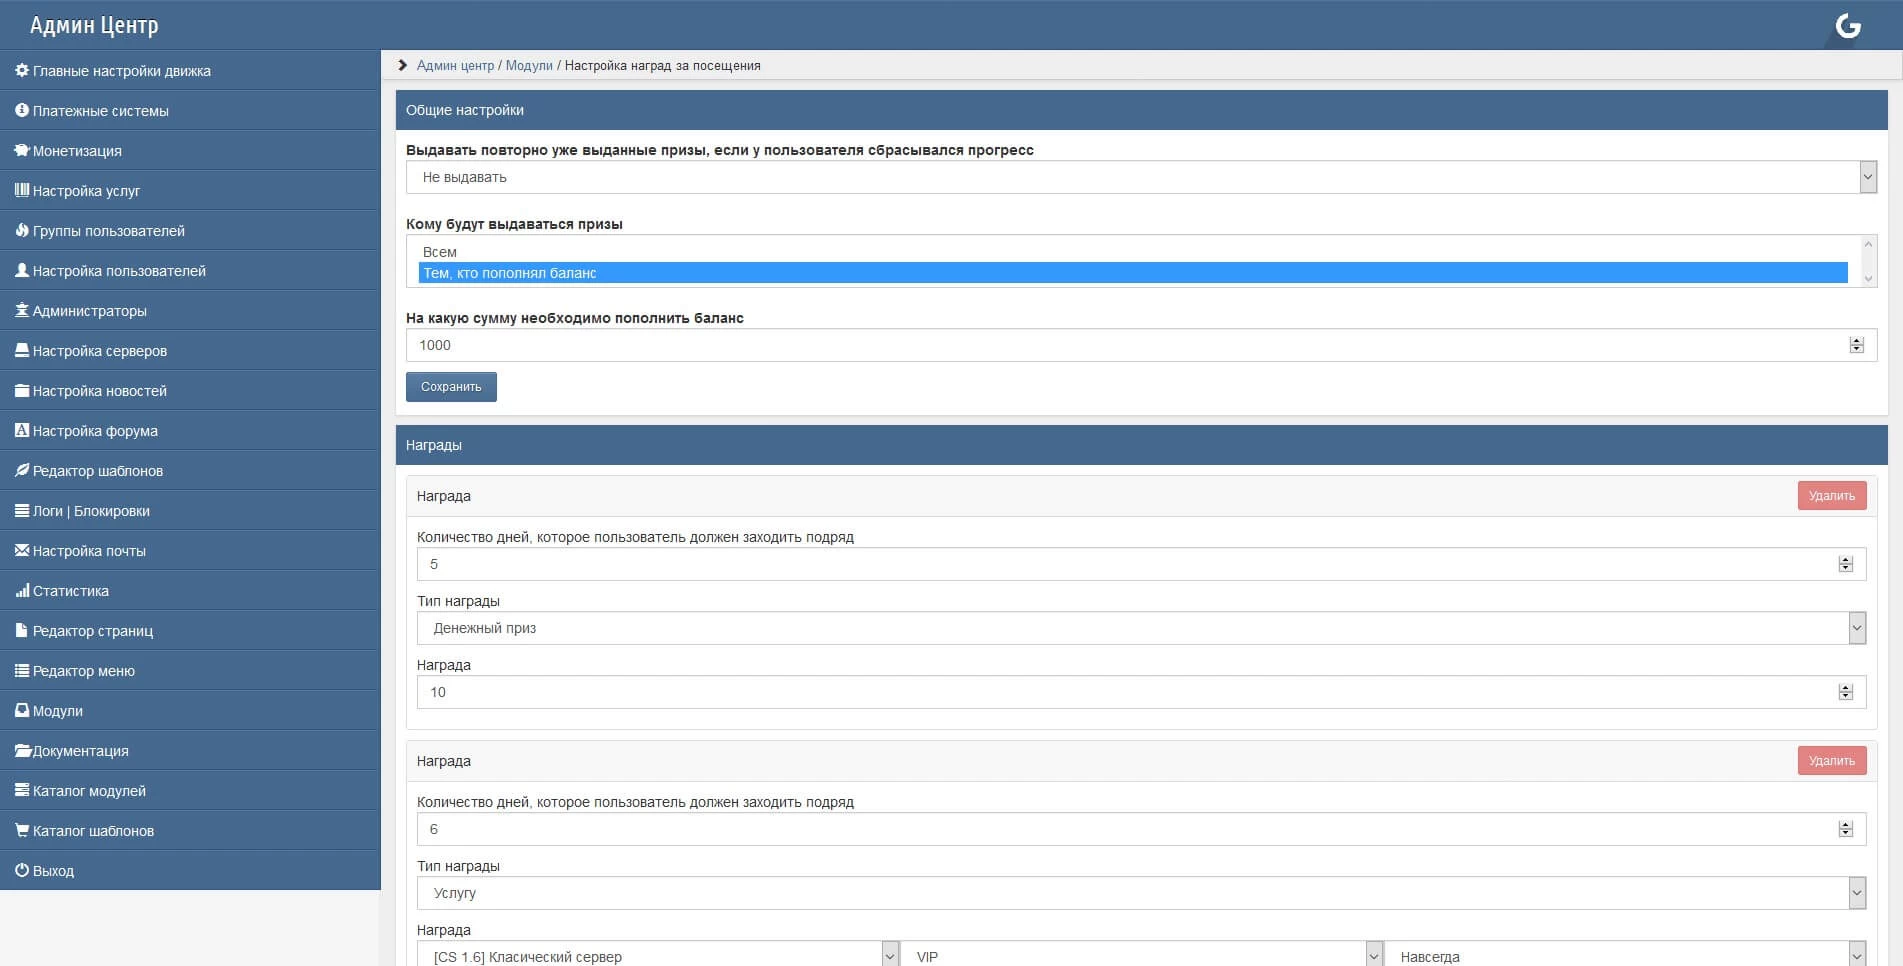Click the Админ Центр header title
Screen dimensions: 1903x966
[x=94, y=25]
